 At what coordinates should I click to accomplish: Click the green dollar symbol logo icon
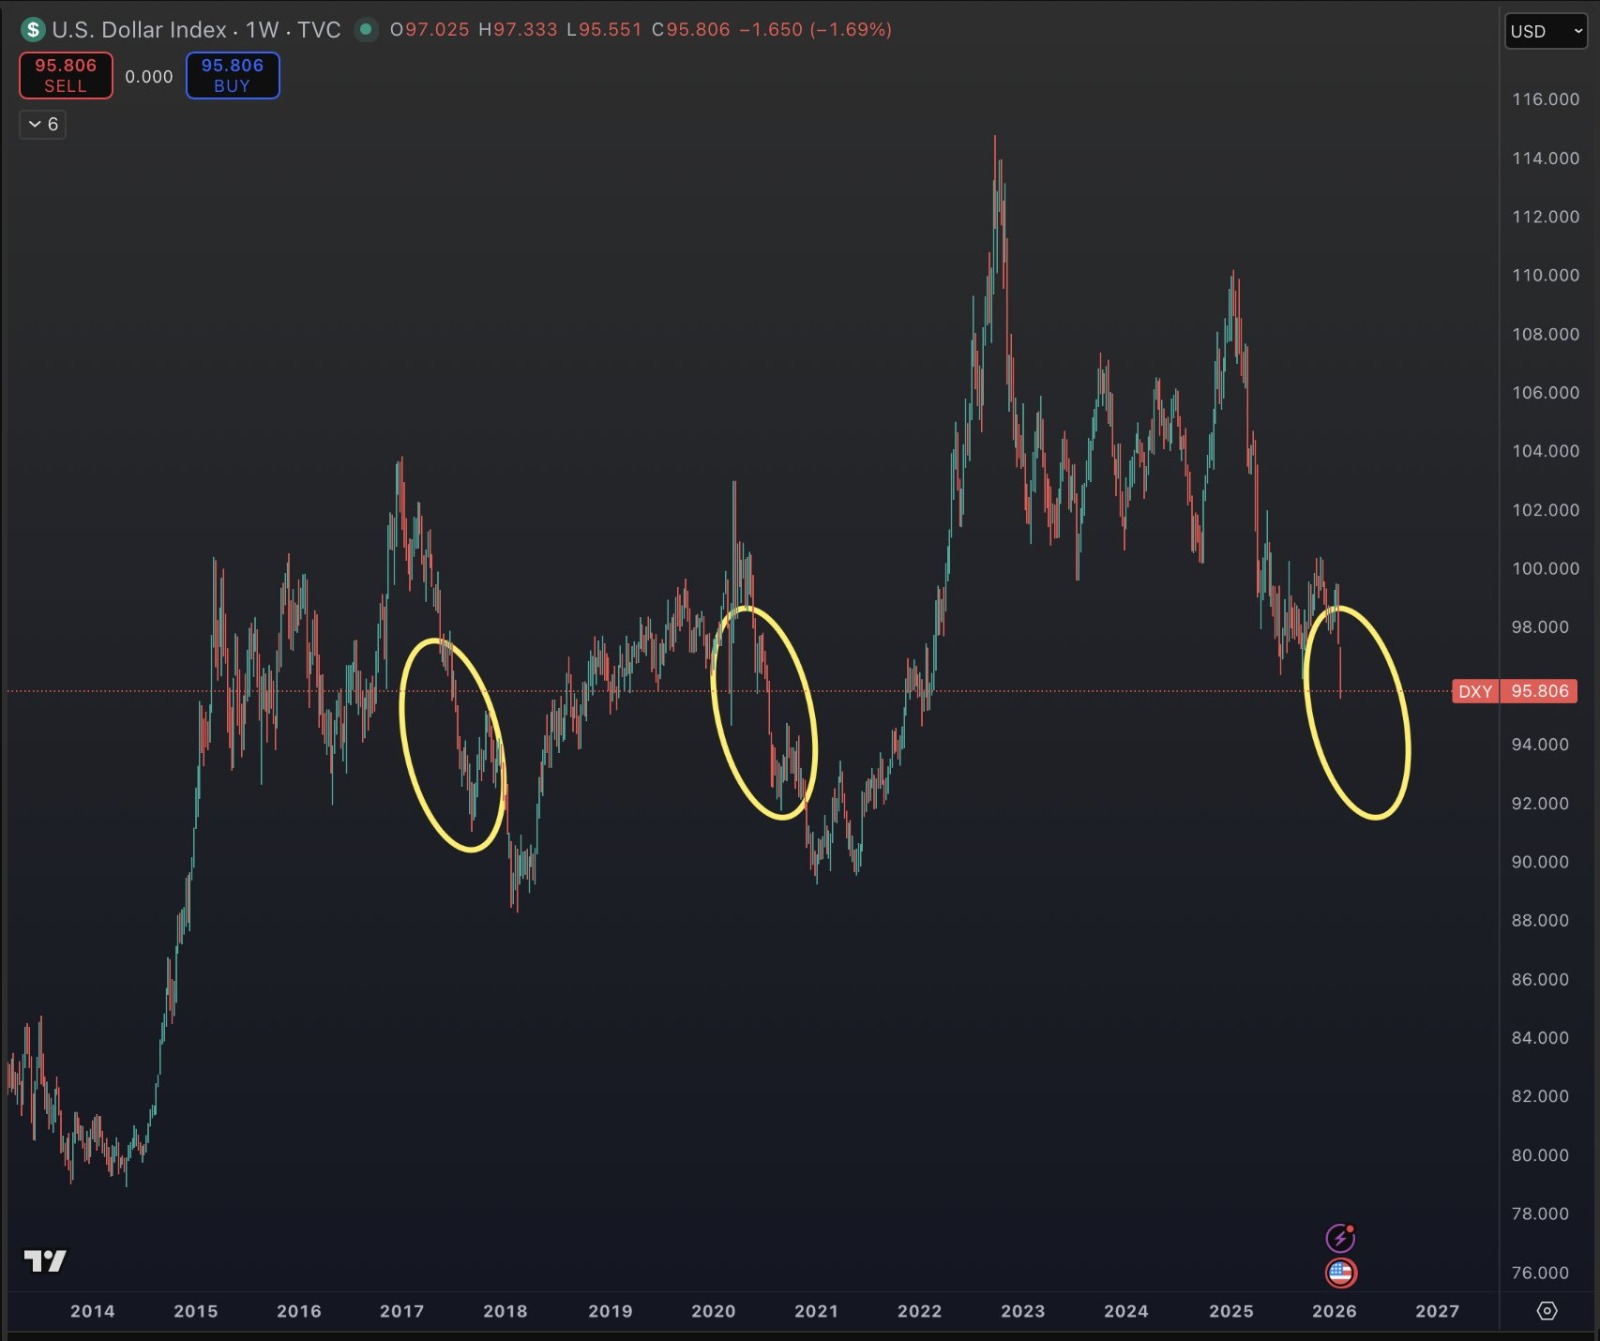pyautogui.click(x=33, y=30)
